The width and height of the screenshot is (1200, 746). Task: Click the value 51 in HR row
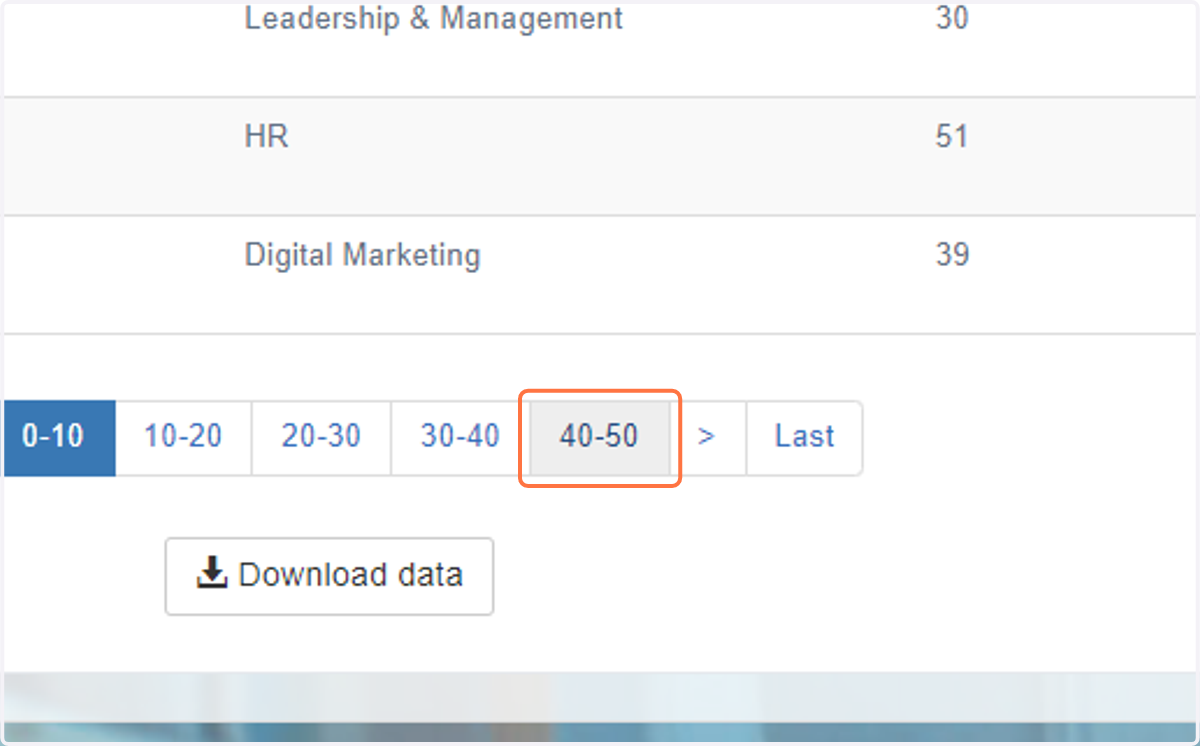[x=952, y=136]
